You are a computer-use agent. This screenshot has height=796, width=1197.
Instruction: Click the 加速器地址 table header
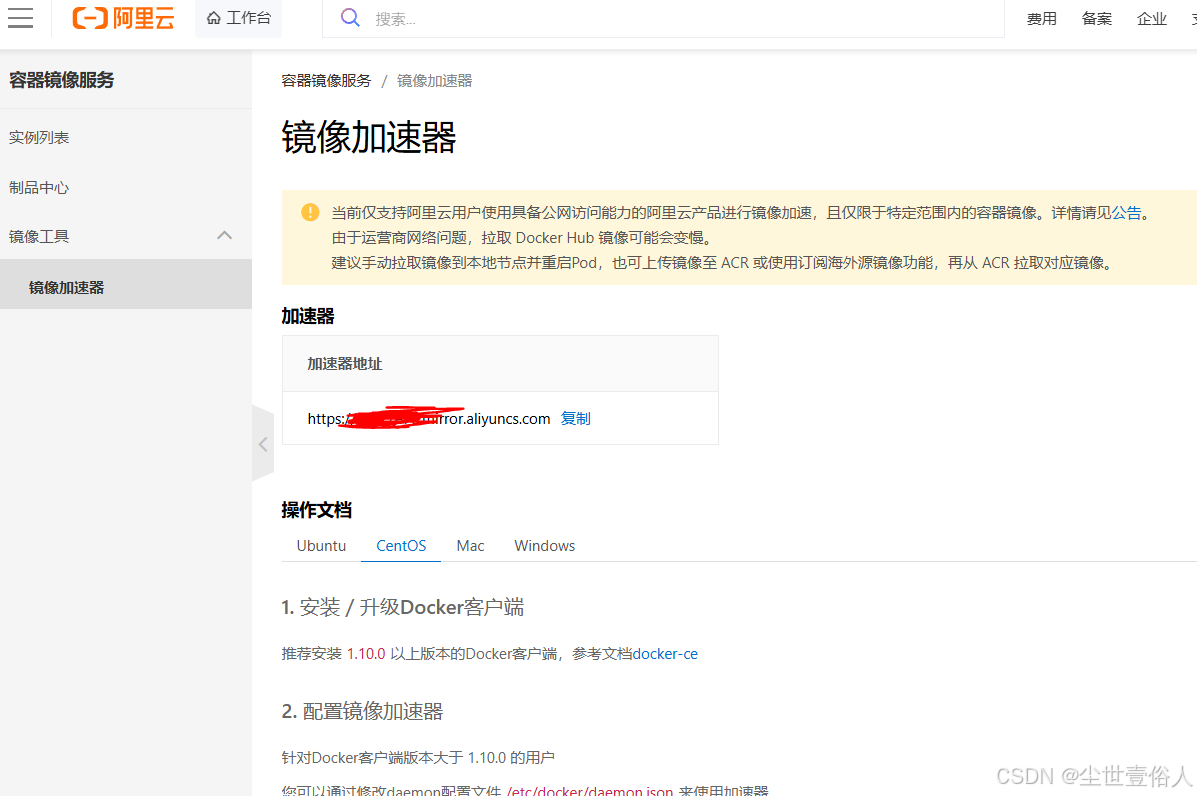coord(345,364)
